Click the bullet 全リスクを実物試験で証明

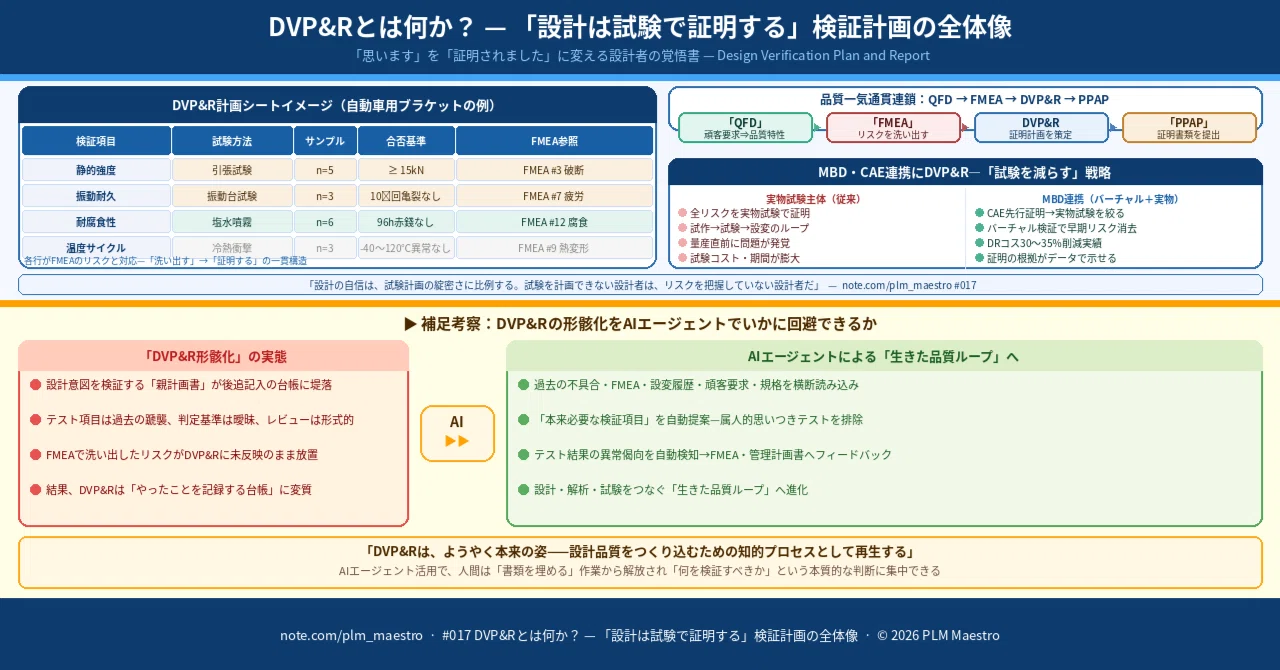[x=743, y=213]
